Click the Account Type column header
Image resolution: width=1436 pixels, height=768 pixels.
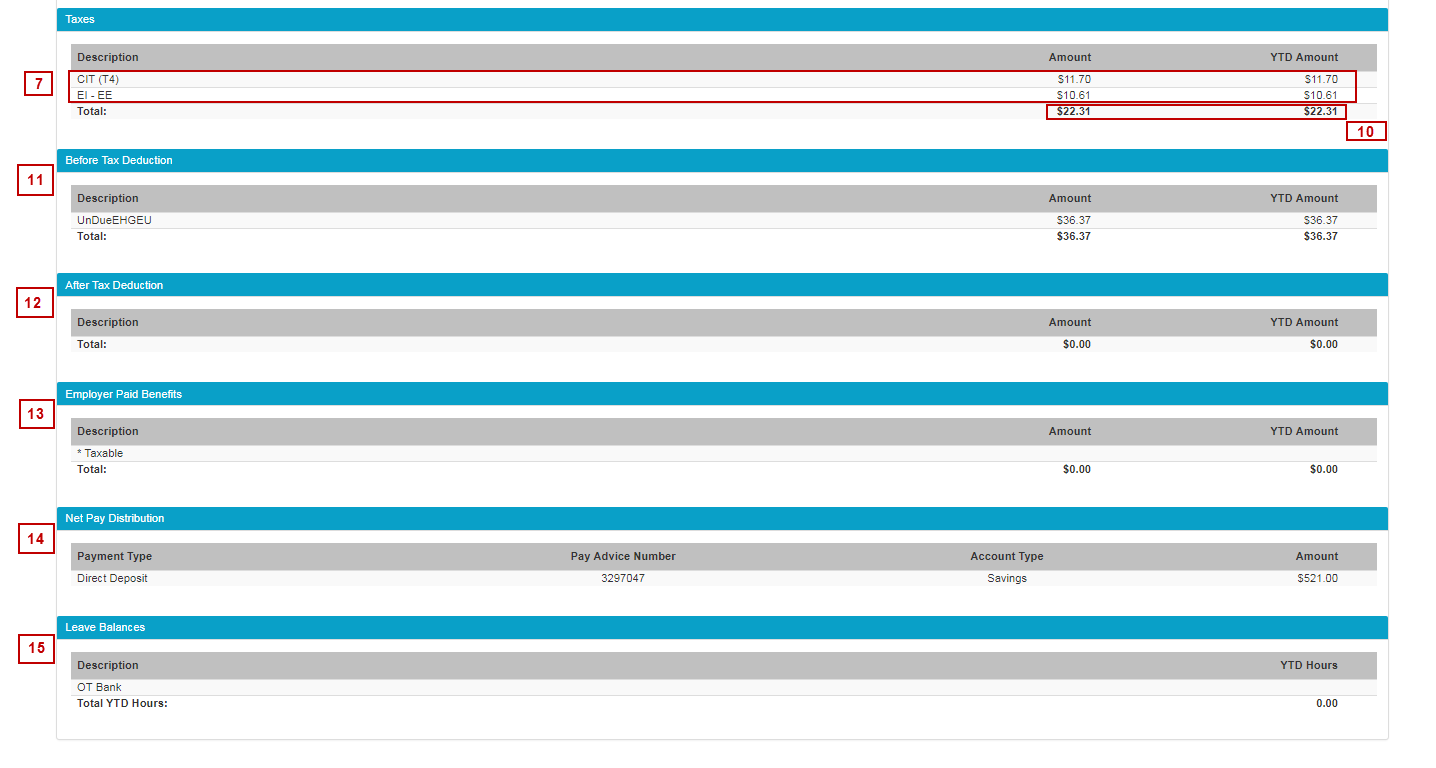[x=1006, y=556]
